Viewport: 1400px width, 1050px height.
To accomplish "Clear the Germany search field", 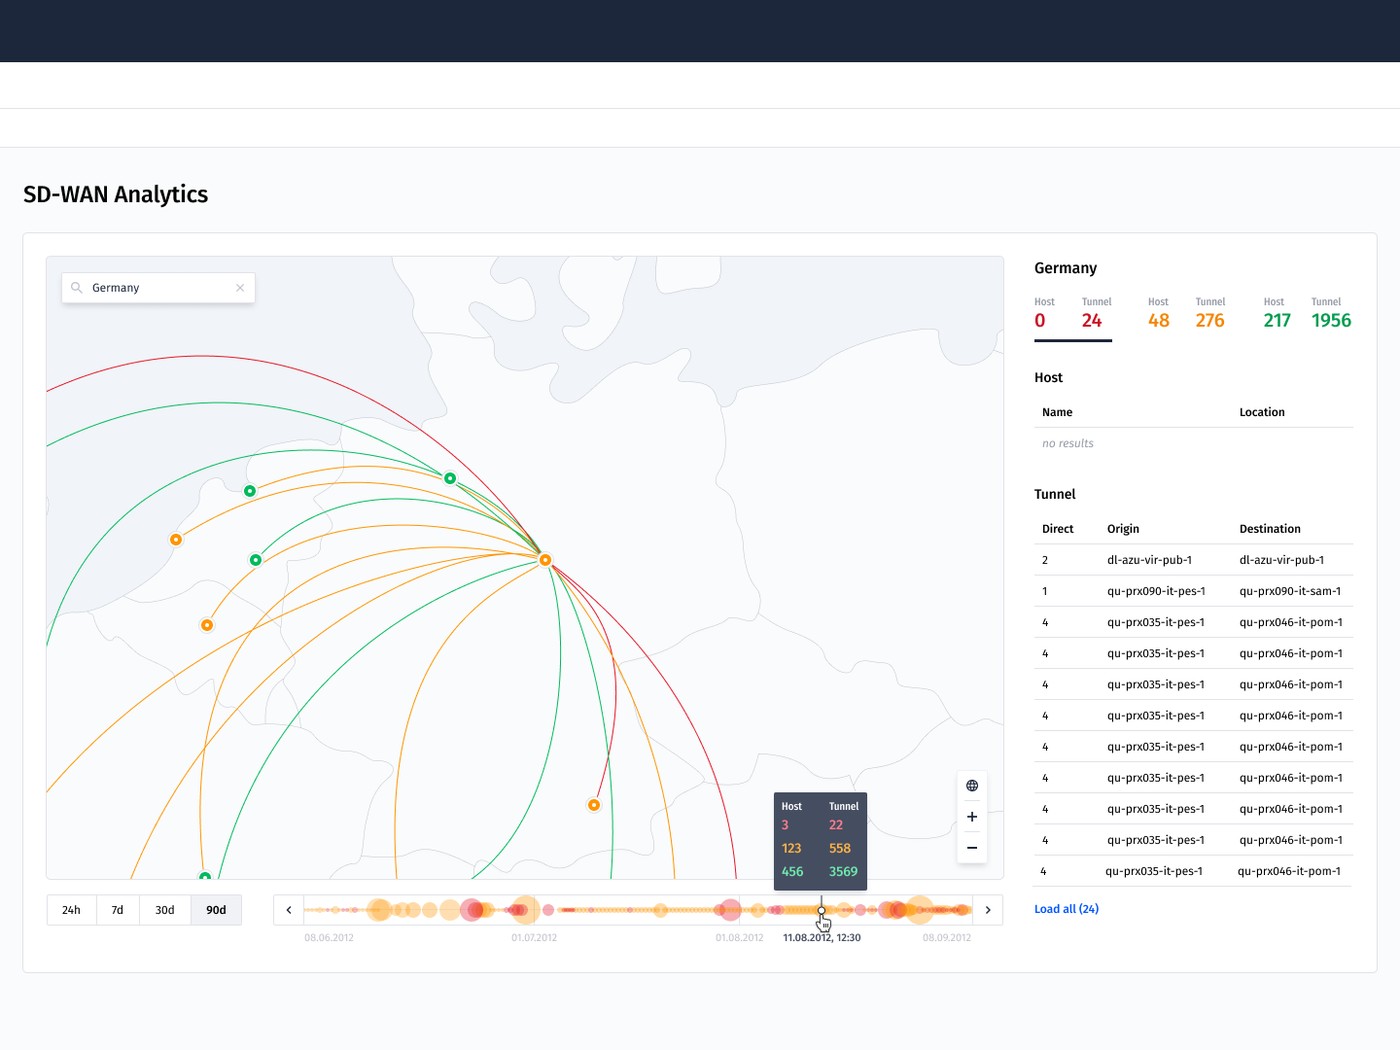I will pyautogui.click(x=240, y=288).
